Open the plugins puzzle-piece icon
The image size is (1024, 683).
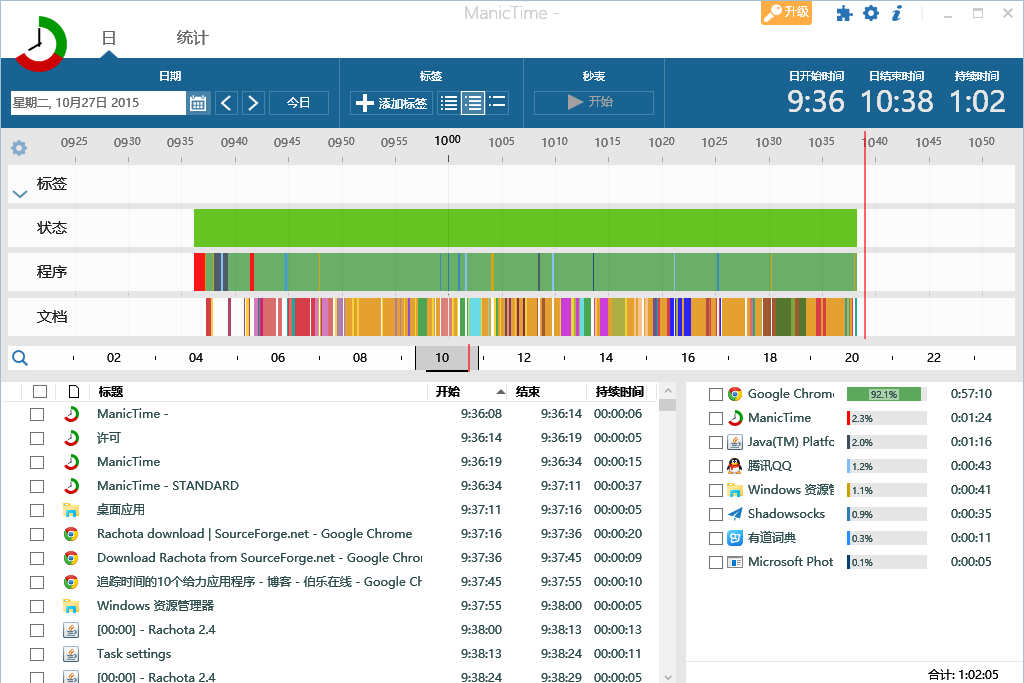click(x=844, y=14)
